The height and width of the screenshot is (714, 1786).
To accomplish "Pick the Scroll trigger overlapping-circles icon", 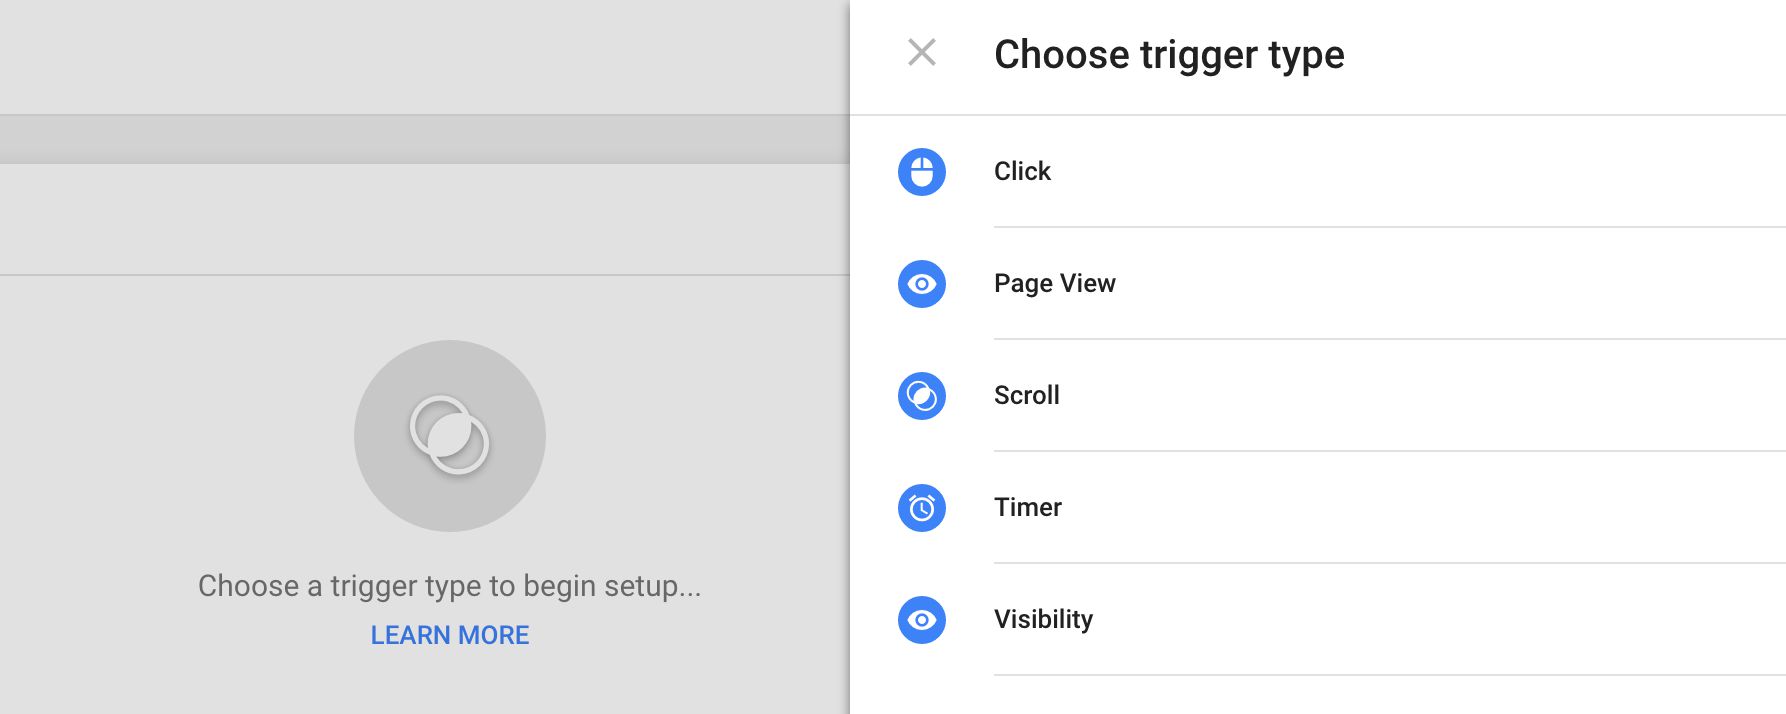I will pyautogui.click(x=921, y=396).
